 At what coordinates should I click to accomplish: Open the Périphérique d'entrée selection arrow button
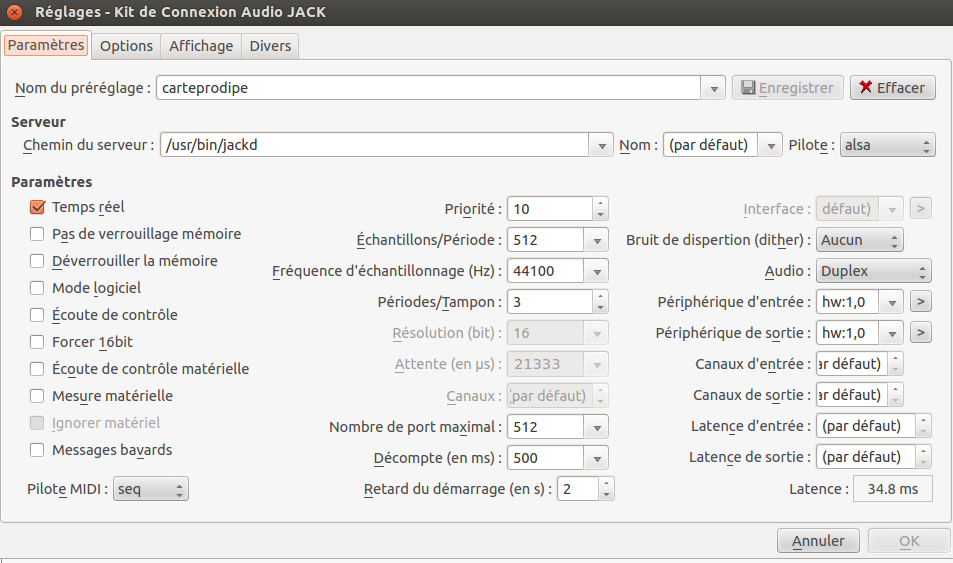921,302
